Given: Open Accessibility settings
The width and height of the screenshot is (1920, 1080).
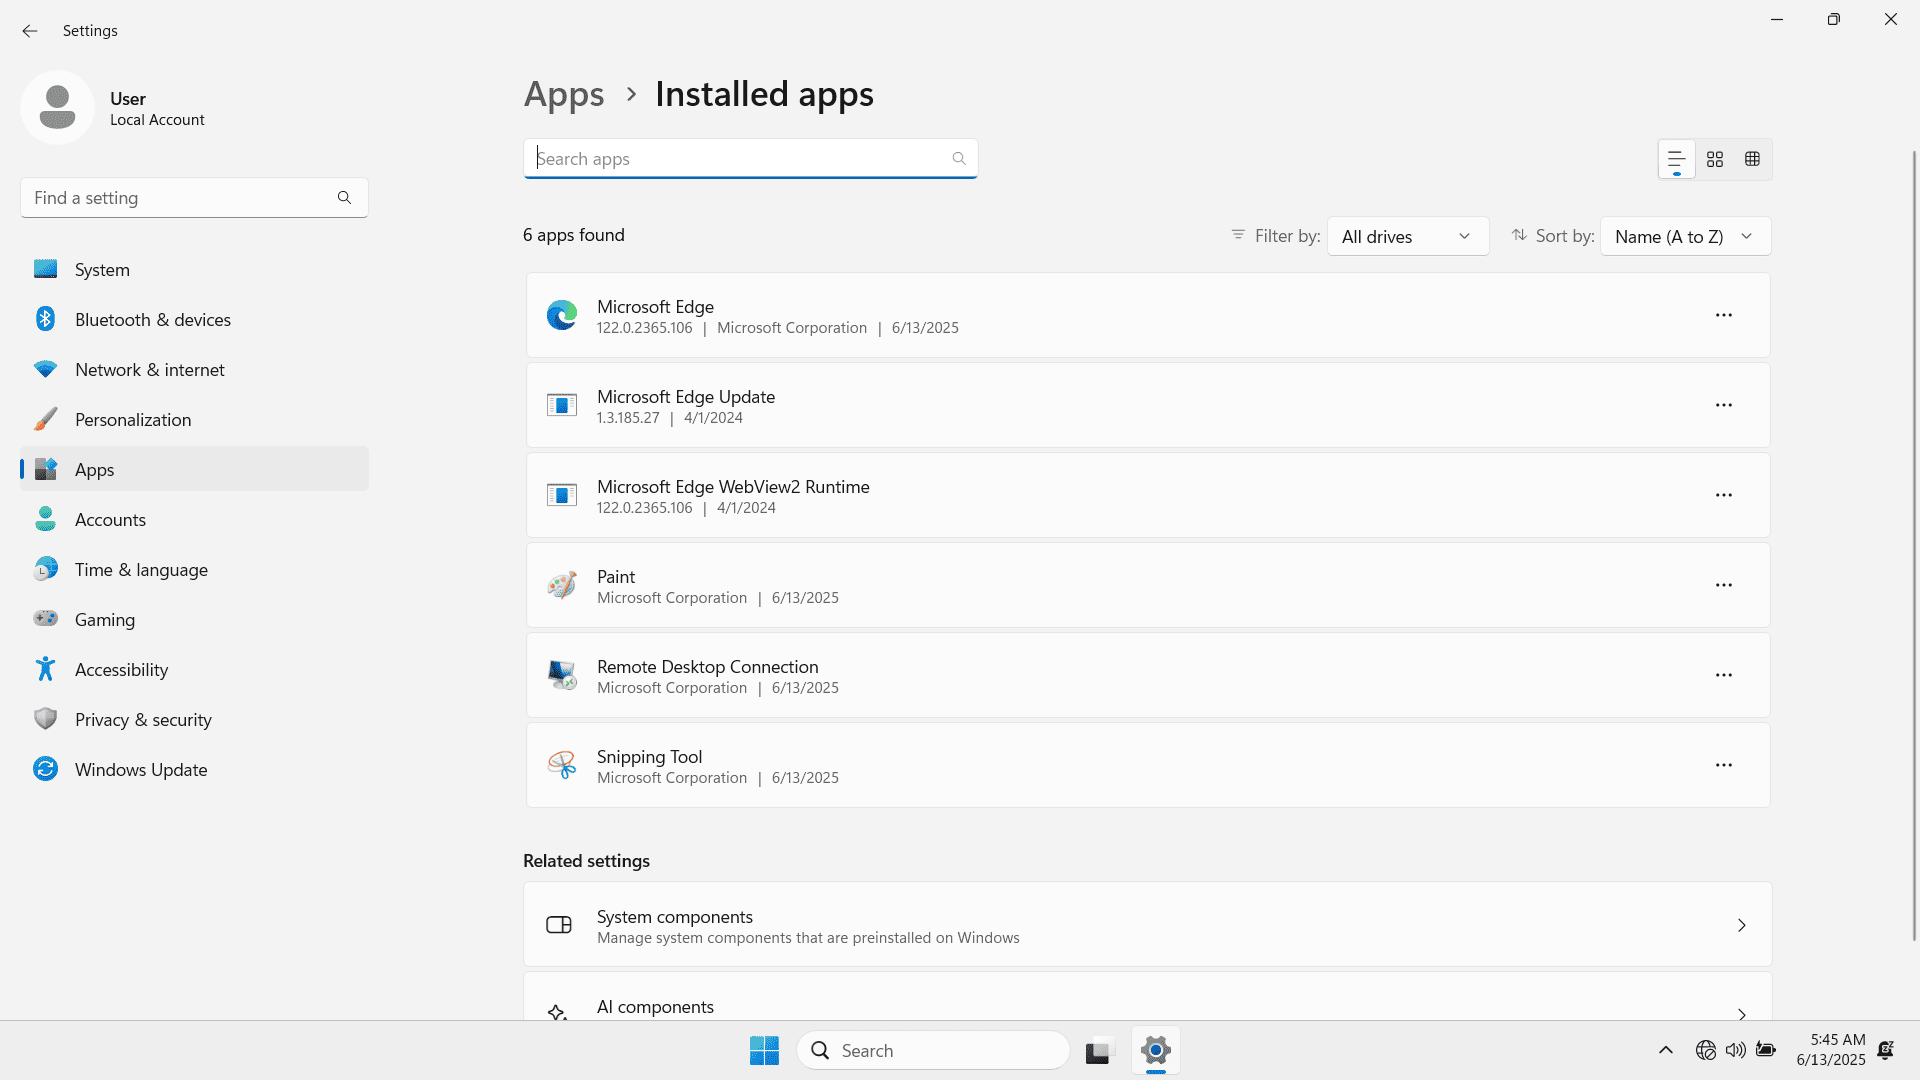Looking at the screenshot, I should click(194, 670).
